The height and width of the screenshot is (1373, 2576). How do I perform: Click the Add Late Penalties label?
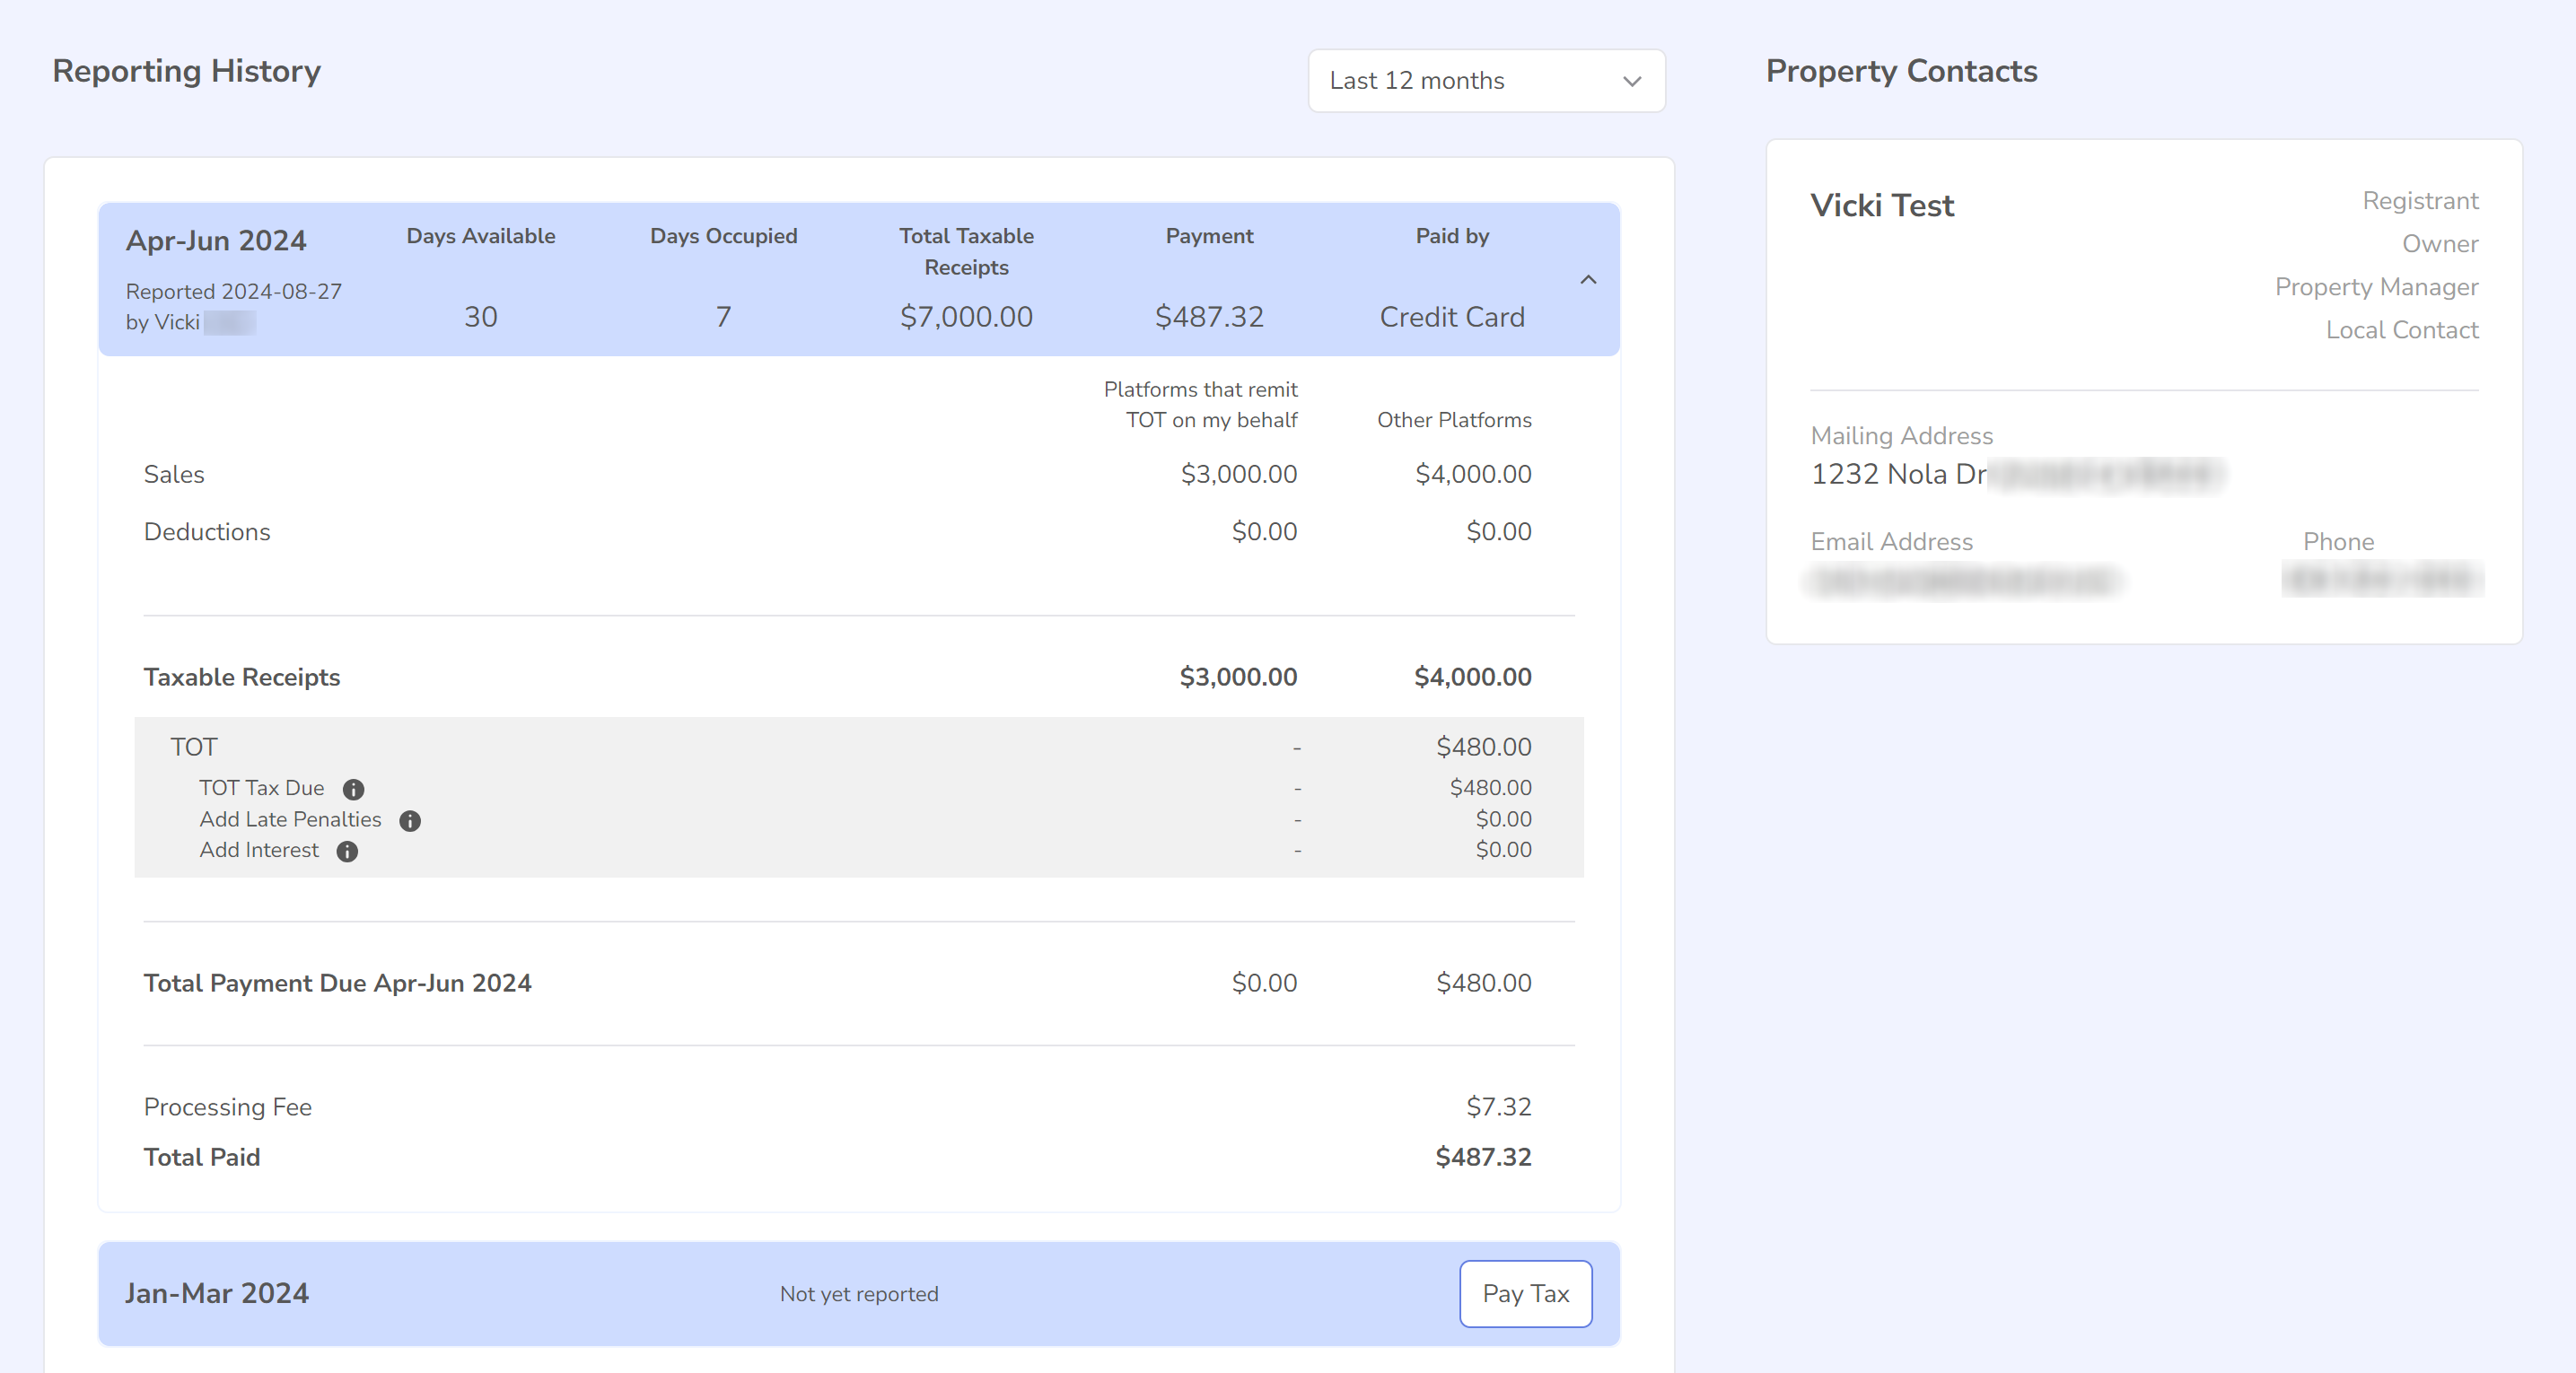click(290, 819)
